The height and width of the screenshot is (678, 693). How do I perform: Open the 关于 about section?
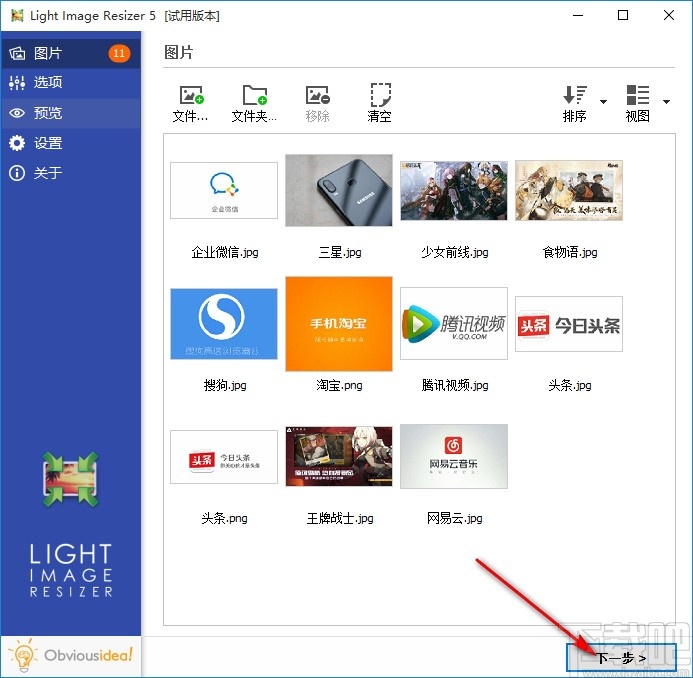[x=71, y=173]
